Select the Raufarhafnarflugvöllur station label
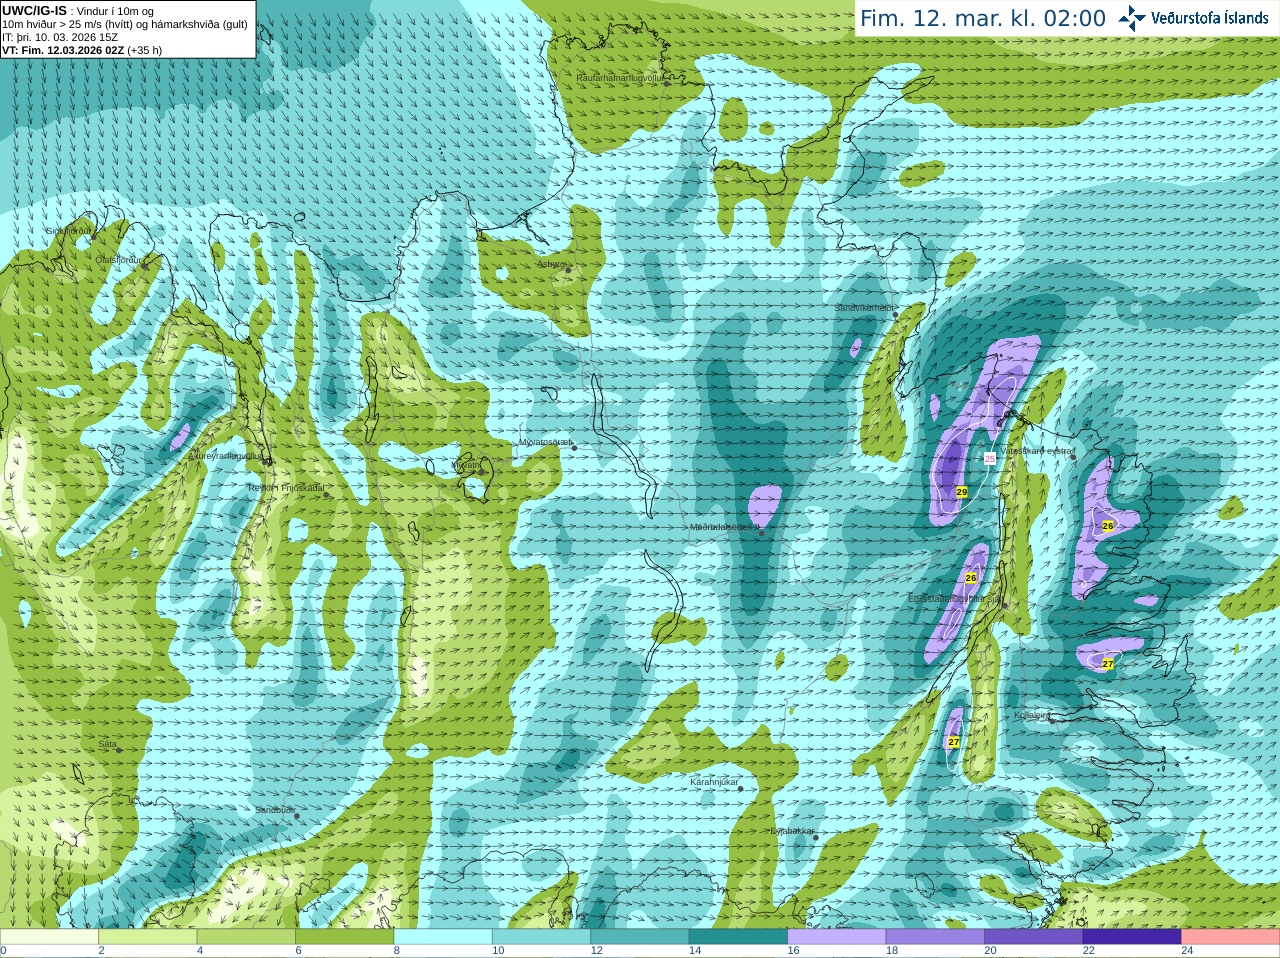Screen dimensions: 1280x958 (x=620, y=77)
